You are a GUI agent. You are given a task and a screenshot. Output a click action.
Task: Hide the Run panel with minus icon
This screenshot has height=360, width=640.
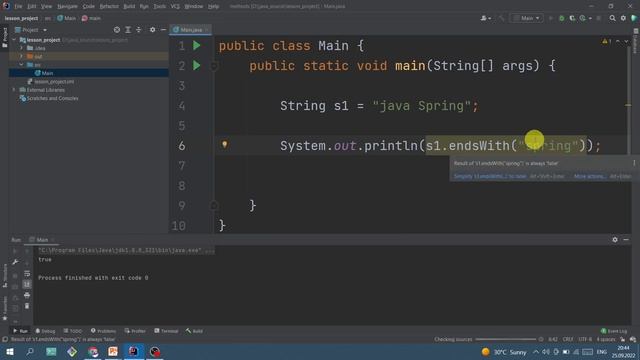click(x=626, y=240)
